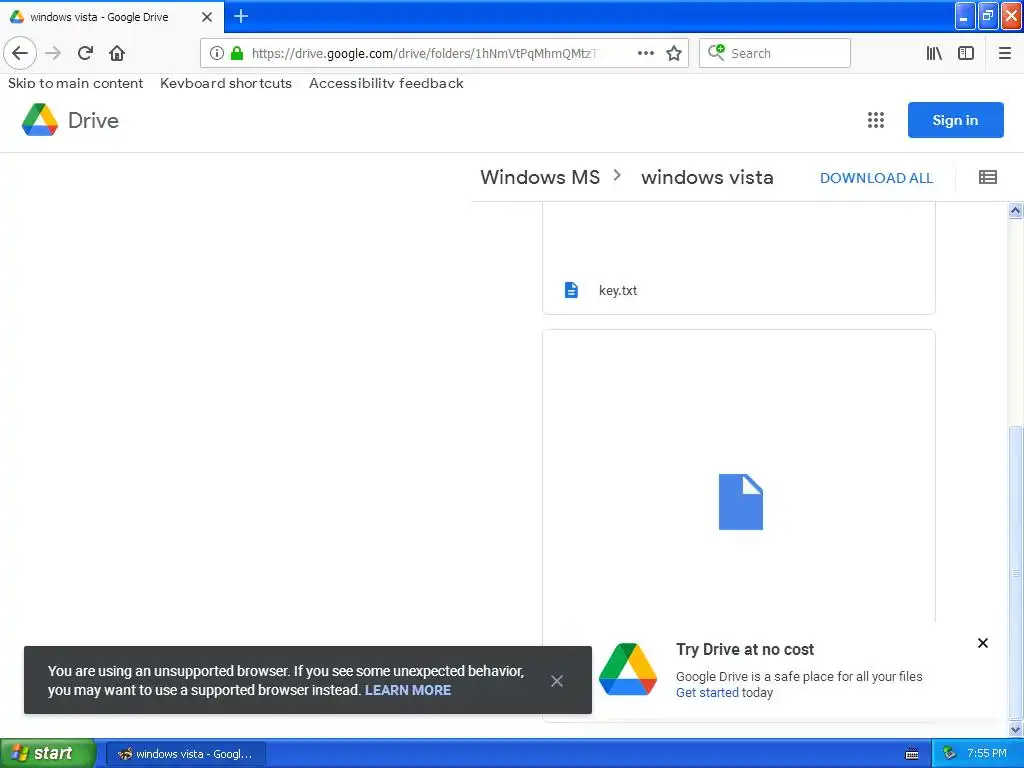Open the Google apps grid
Screen dimensions: 1024x768
click(x=876, y=120)
